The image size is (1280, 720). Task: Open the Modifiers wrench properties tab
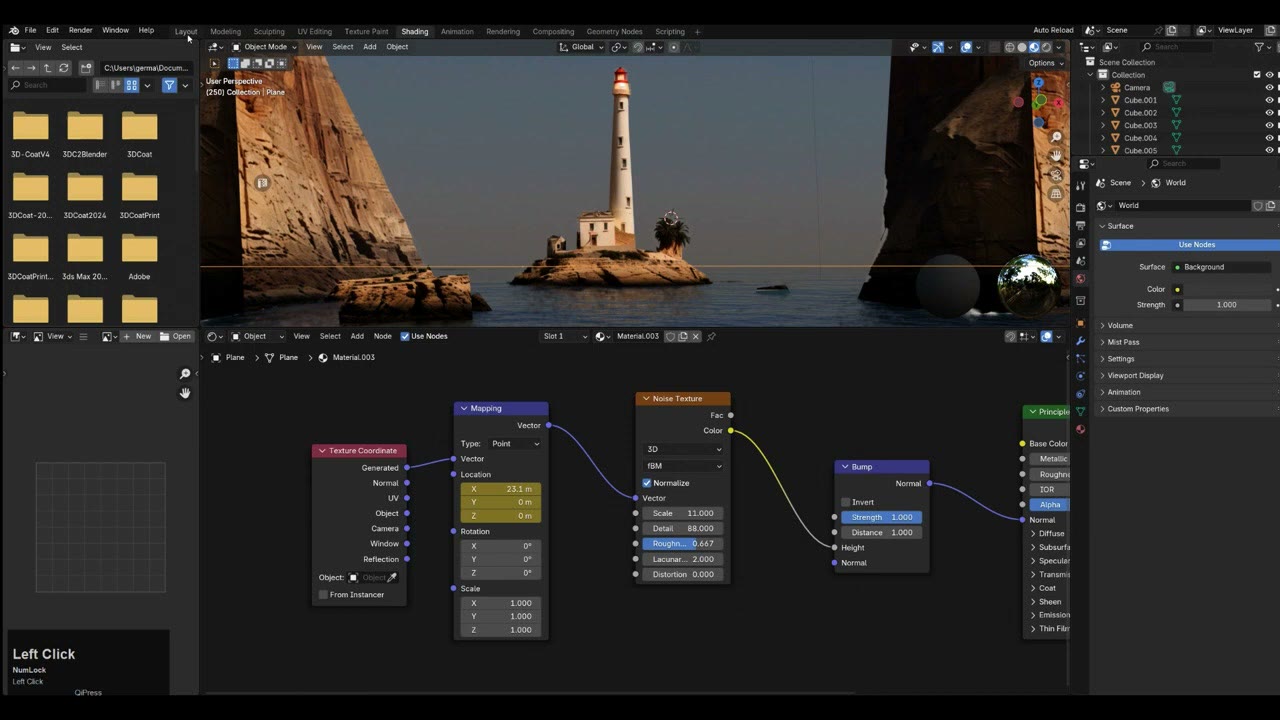point(1080,341)
